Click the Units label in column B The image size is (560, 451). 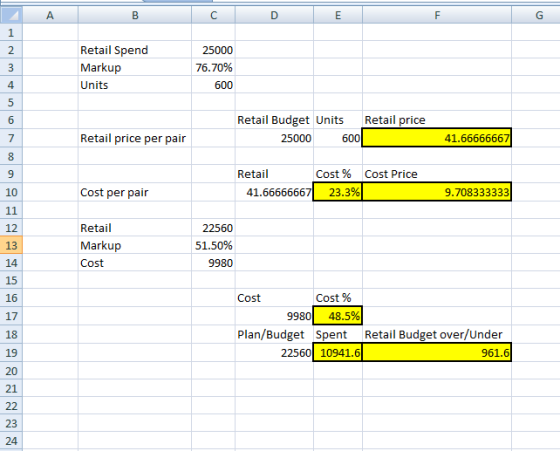[x=135, y=85]
